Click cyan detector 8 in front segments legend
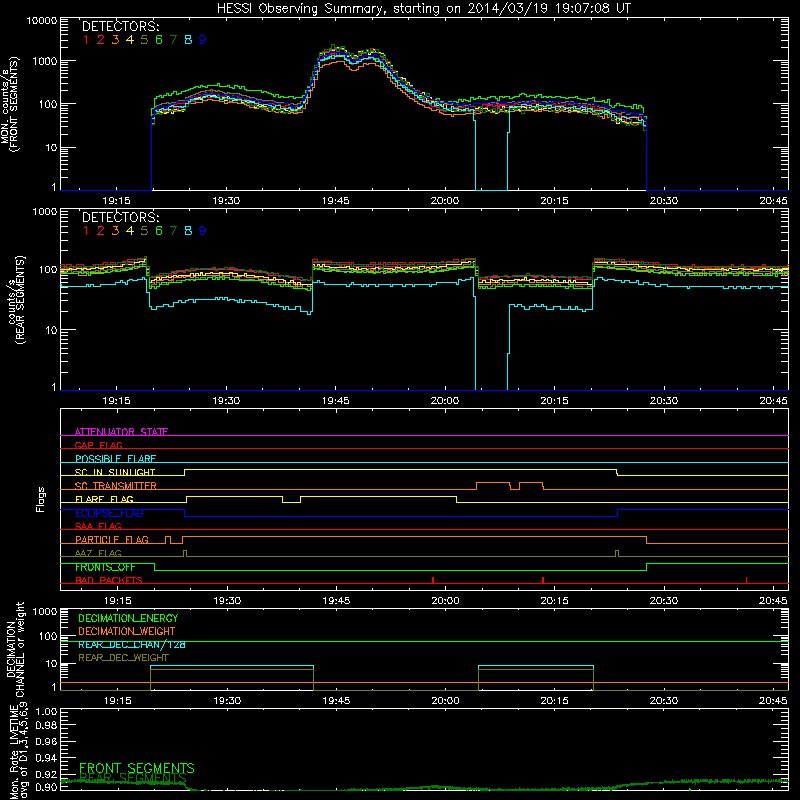This screenshot has height=800, width=800. [x=188, y=39]
